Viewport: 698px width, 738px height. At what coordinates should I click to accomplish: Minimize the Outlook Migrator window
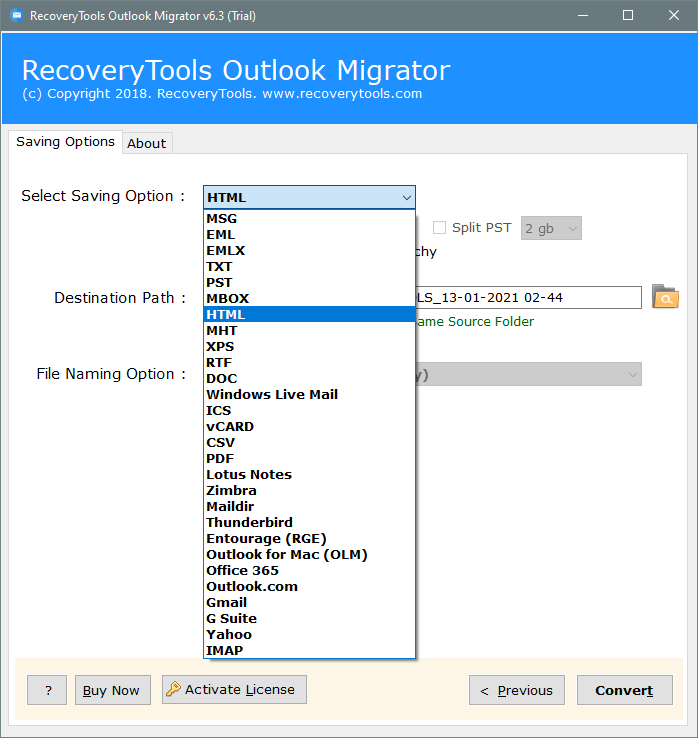coord(583,16)
